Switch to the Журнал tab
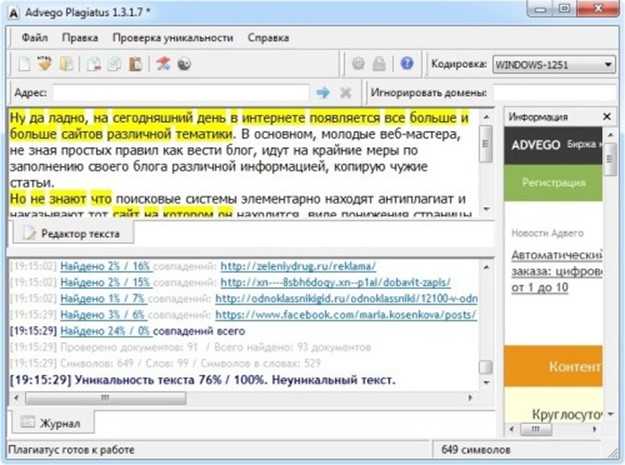Viewport: 625px width, 465px height. click(52, 423)
